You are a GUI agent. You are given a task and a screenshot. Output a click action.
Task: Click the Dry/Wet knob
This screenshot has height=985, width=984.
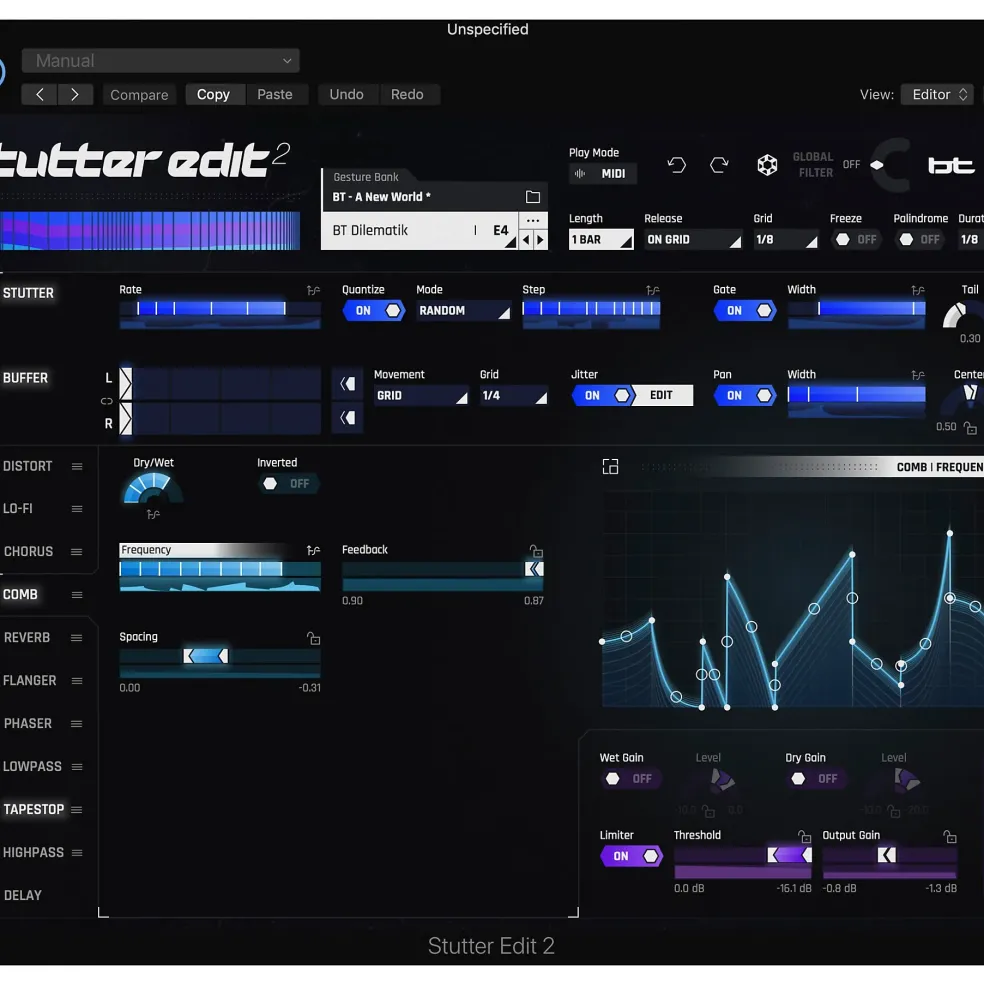[x=153, y=489]
